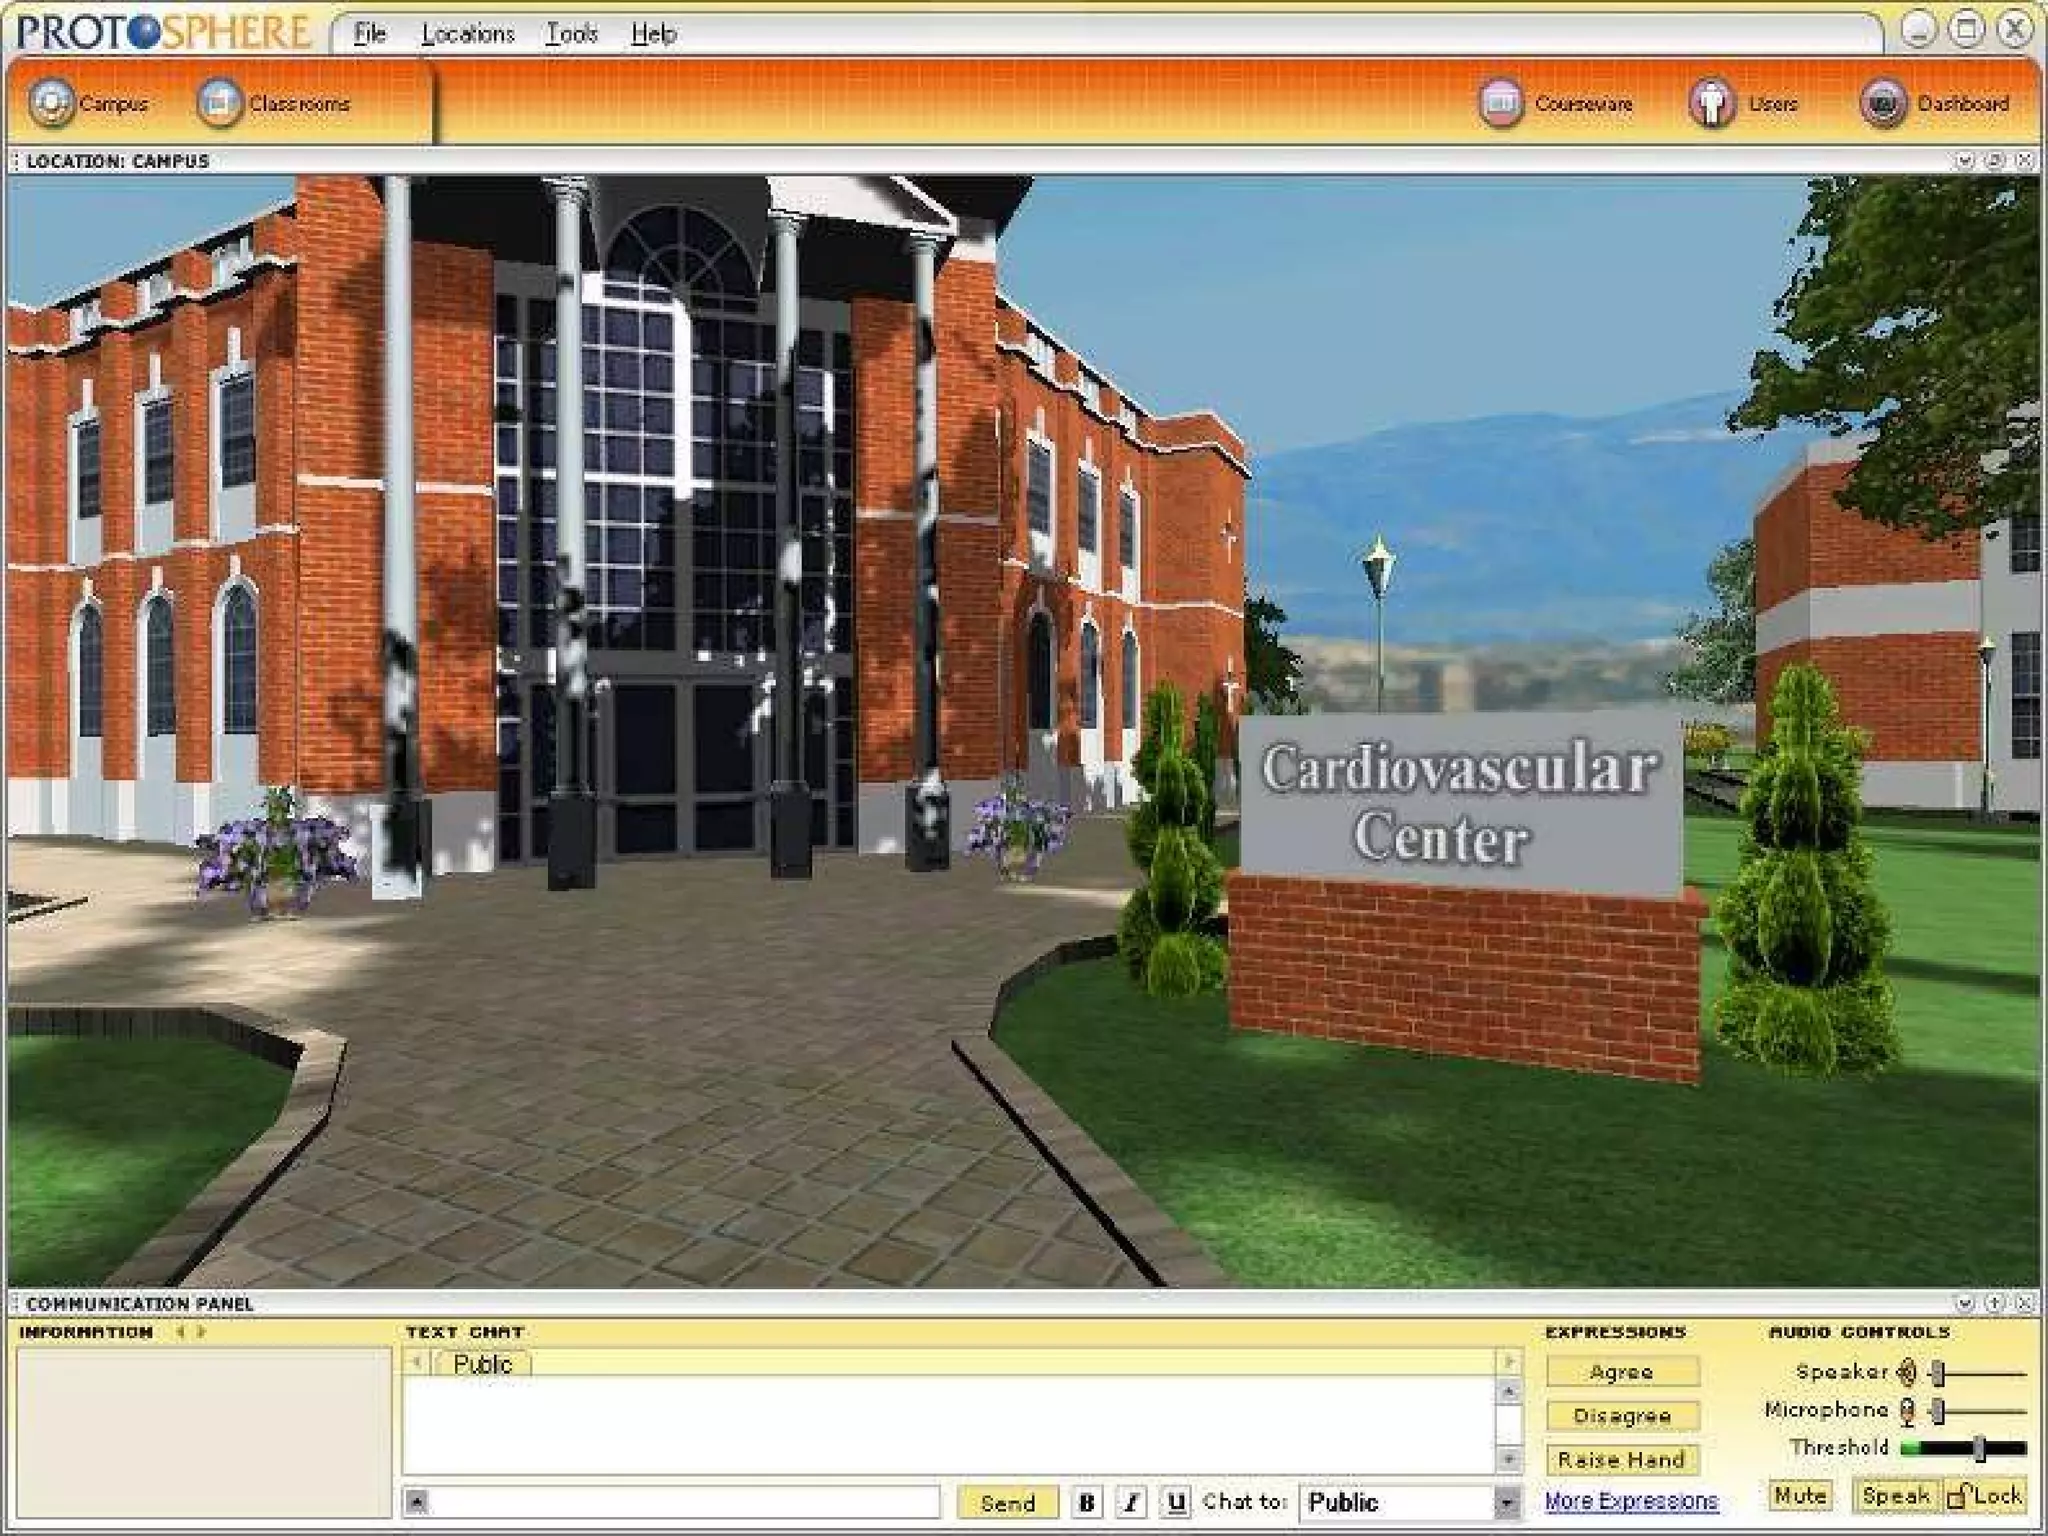Screen dimensions: 2048x1536
Task: Open the Campus location icon
Action: click(x=51, y=103)
